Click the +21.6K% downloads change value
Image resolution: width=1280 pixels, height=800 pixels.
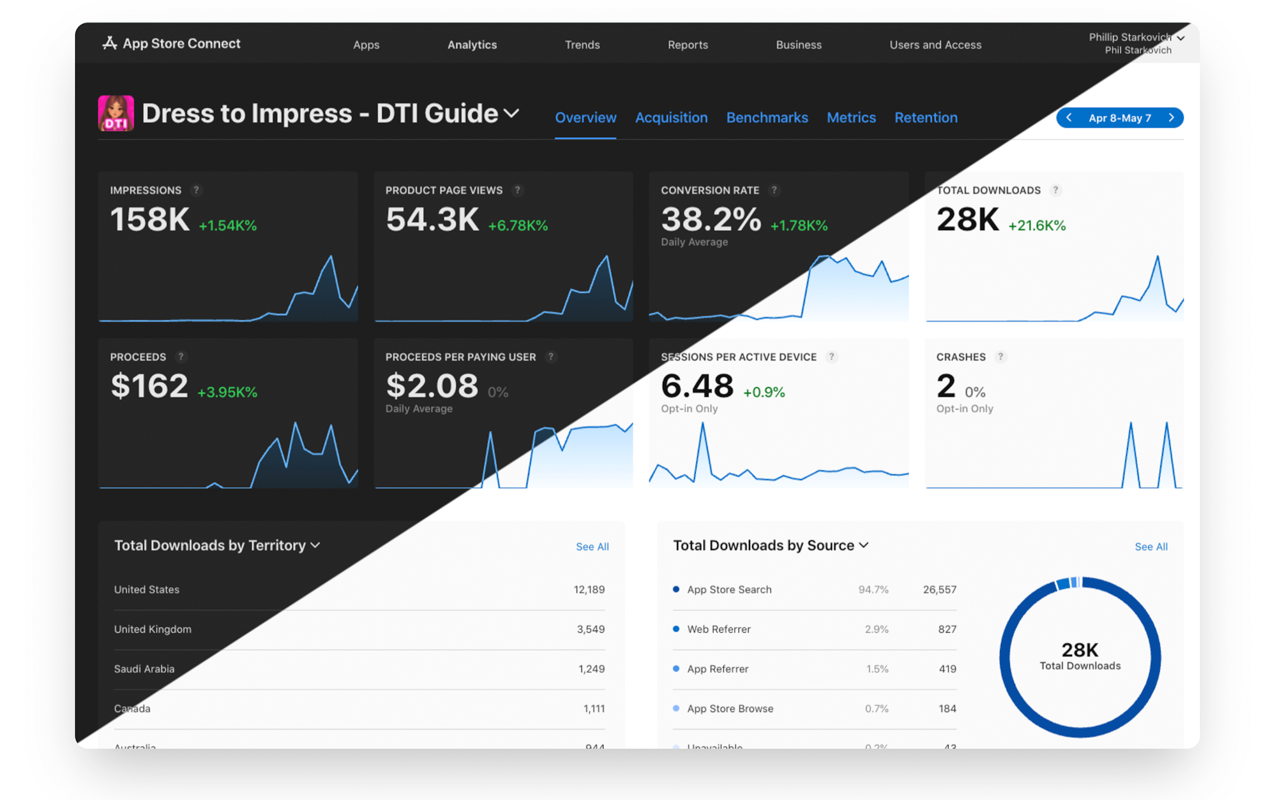1037,226
